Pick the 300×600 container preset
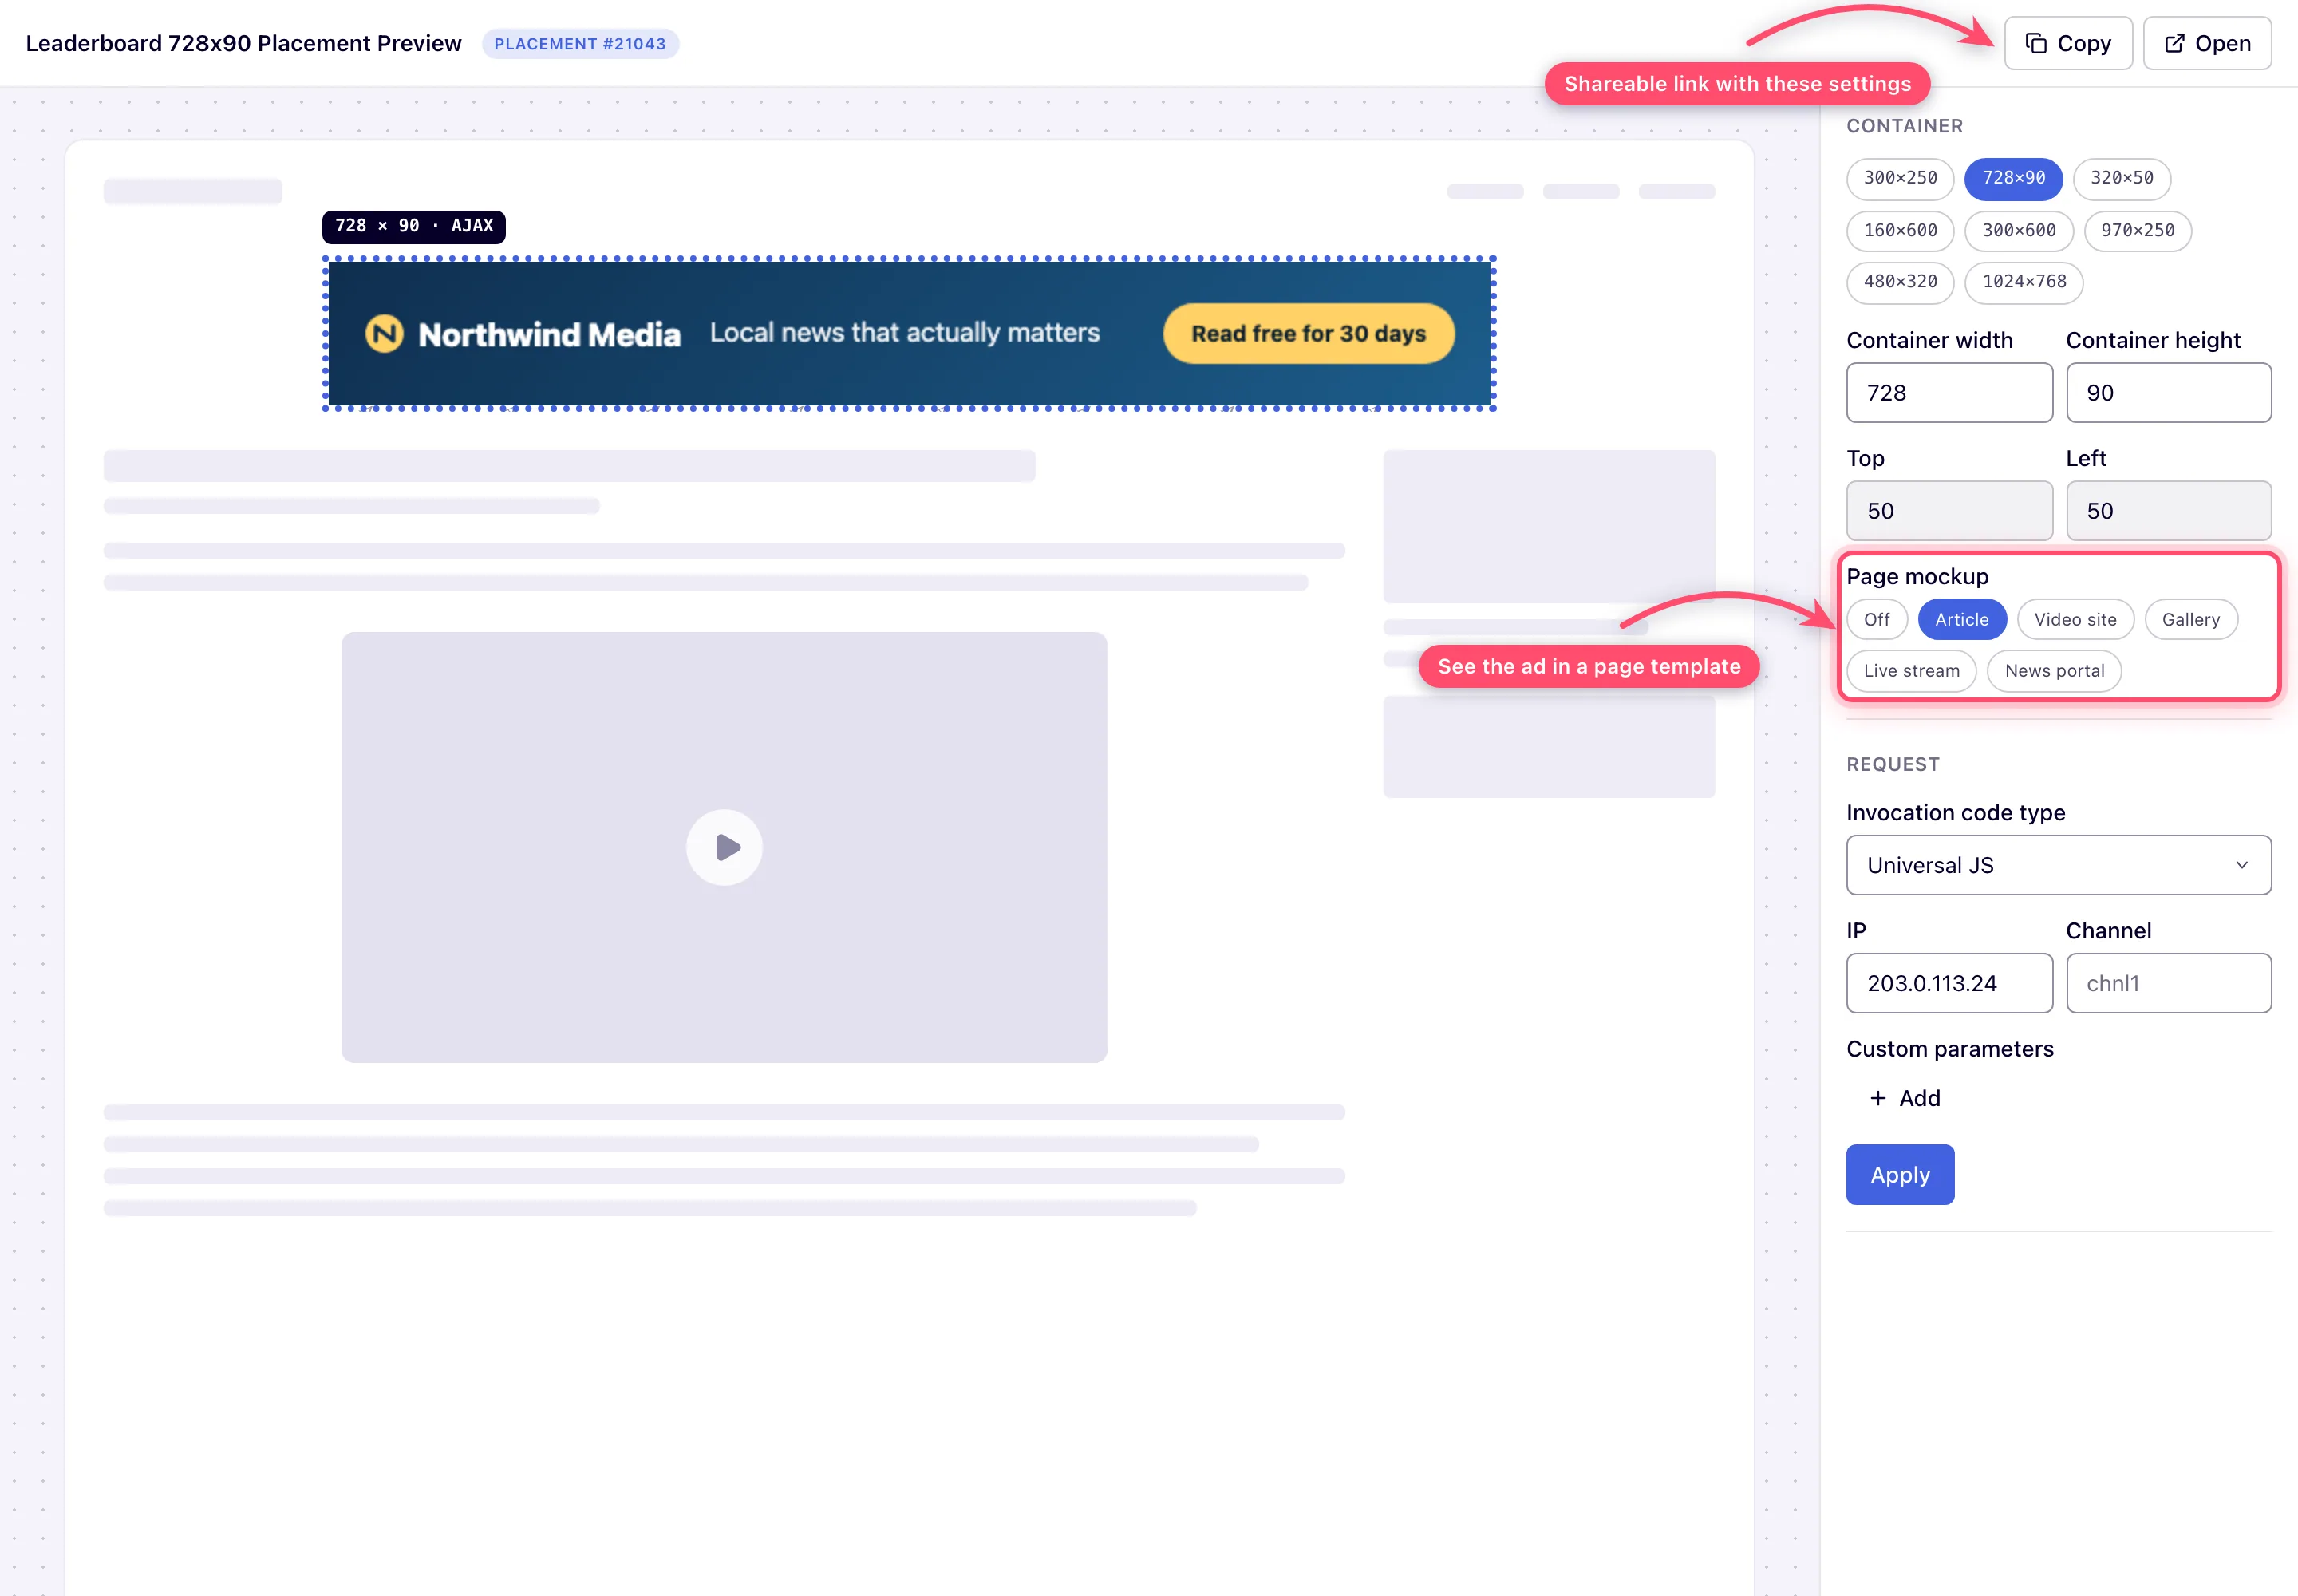Viewport: 2298px width, 1596px height. 2019,230
